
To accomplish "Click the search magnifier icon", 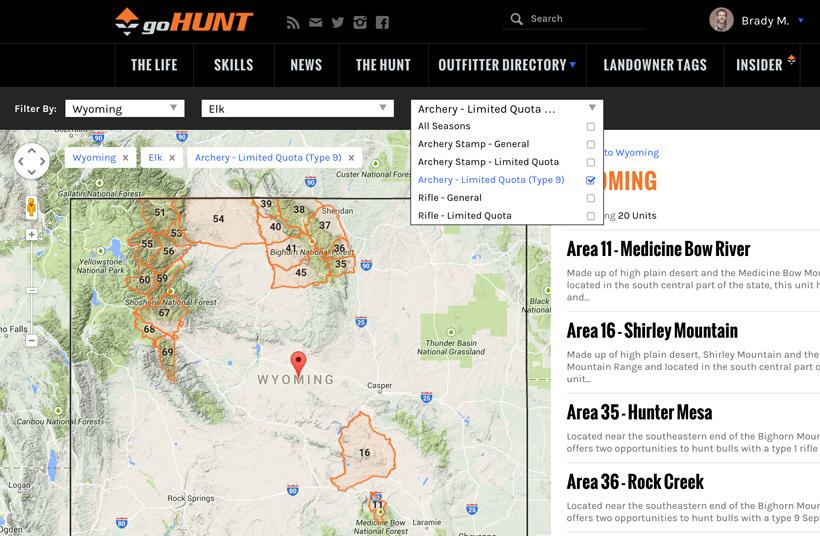I will [x=516, y=19].
